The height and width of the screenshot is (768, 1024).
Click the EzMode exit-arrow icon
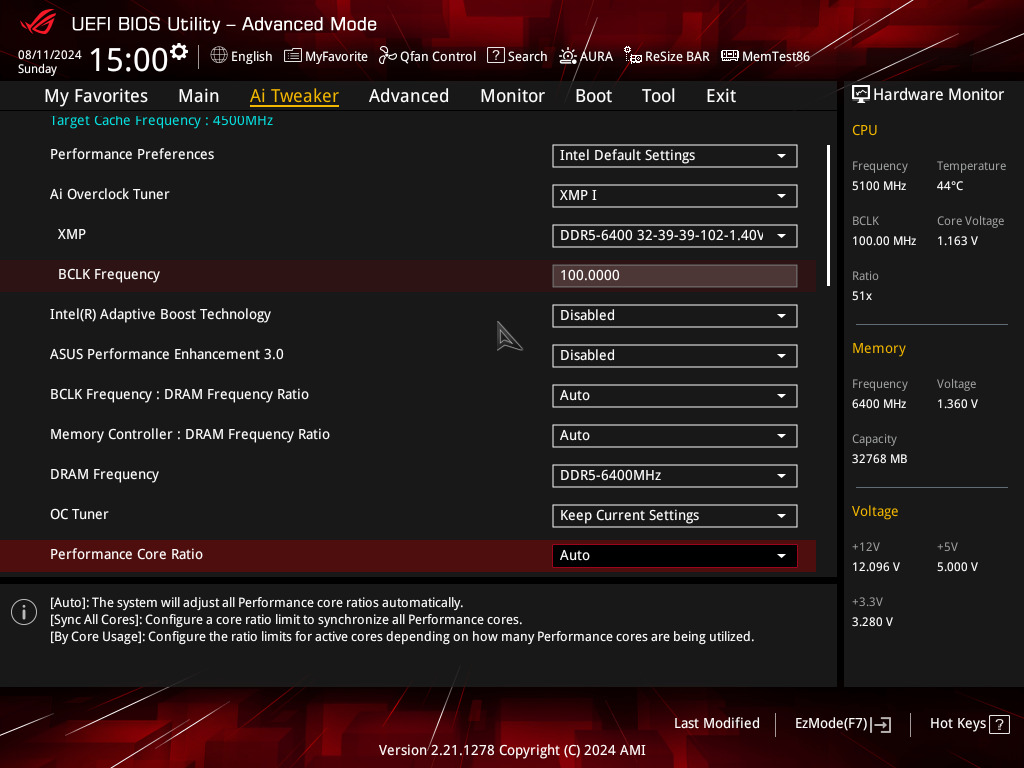(x=881, y=724)
